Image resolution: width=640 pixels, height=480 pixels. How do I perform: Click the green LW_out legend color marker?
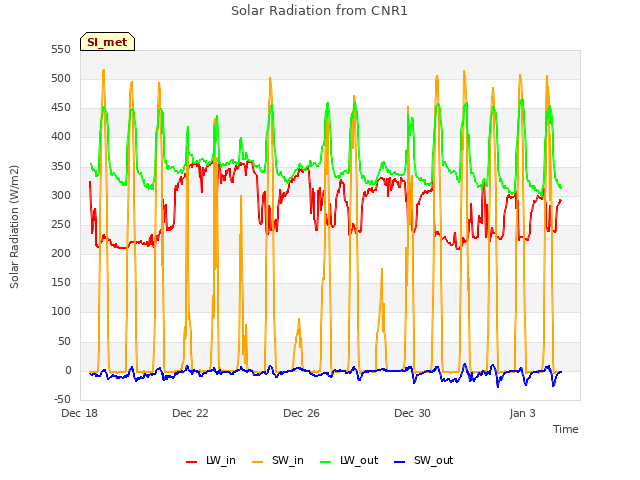326,462
